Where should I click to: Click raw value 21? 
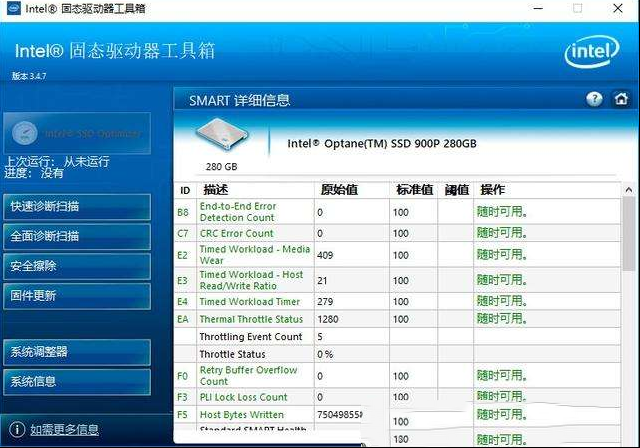[x=322, y=281]
